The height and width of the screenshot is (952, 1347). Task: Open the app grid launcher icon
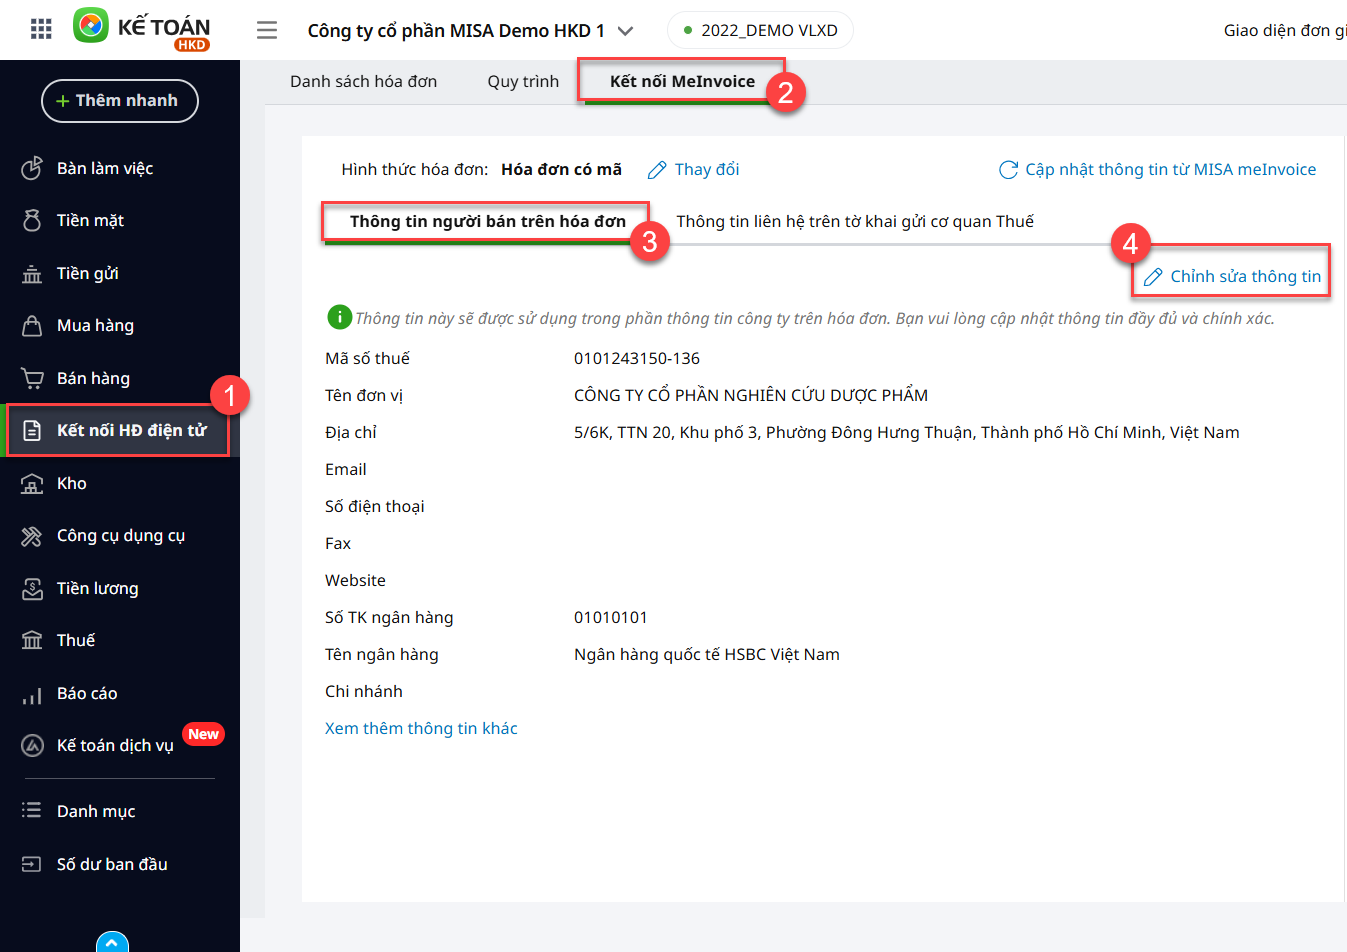(x=41, y=29)
